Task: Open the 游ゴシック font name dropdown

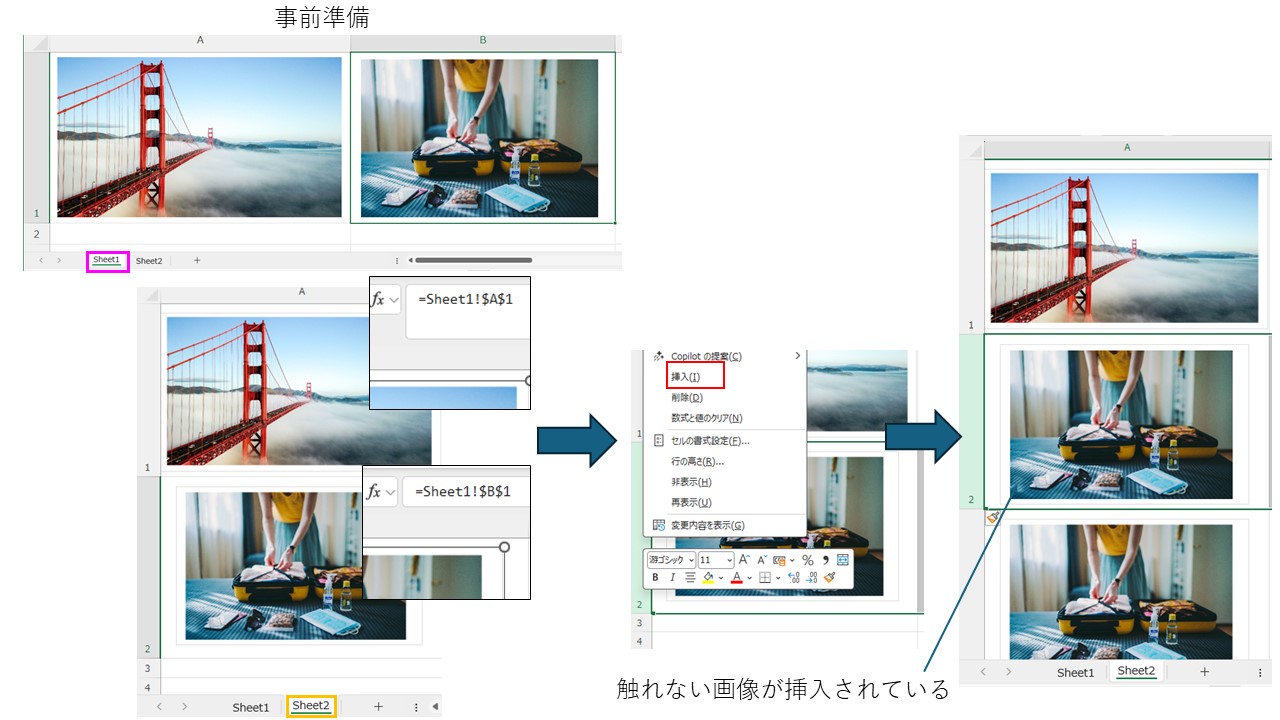Action: click(671, 560)
